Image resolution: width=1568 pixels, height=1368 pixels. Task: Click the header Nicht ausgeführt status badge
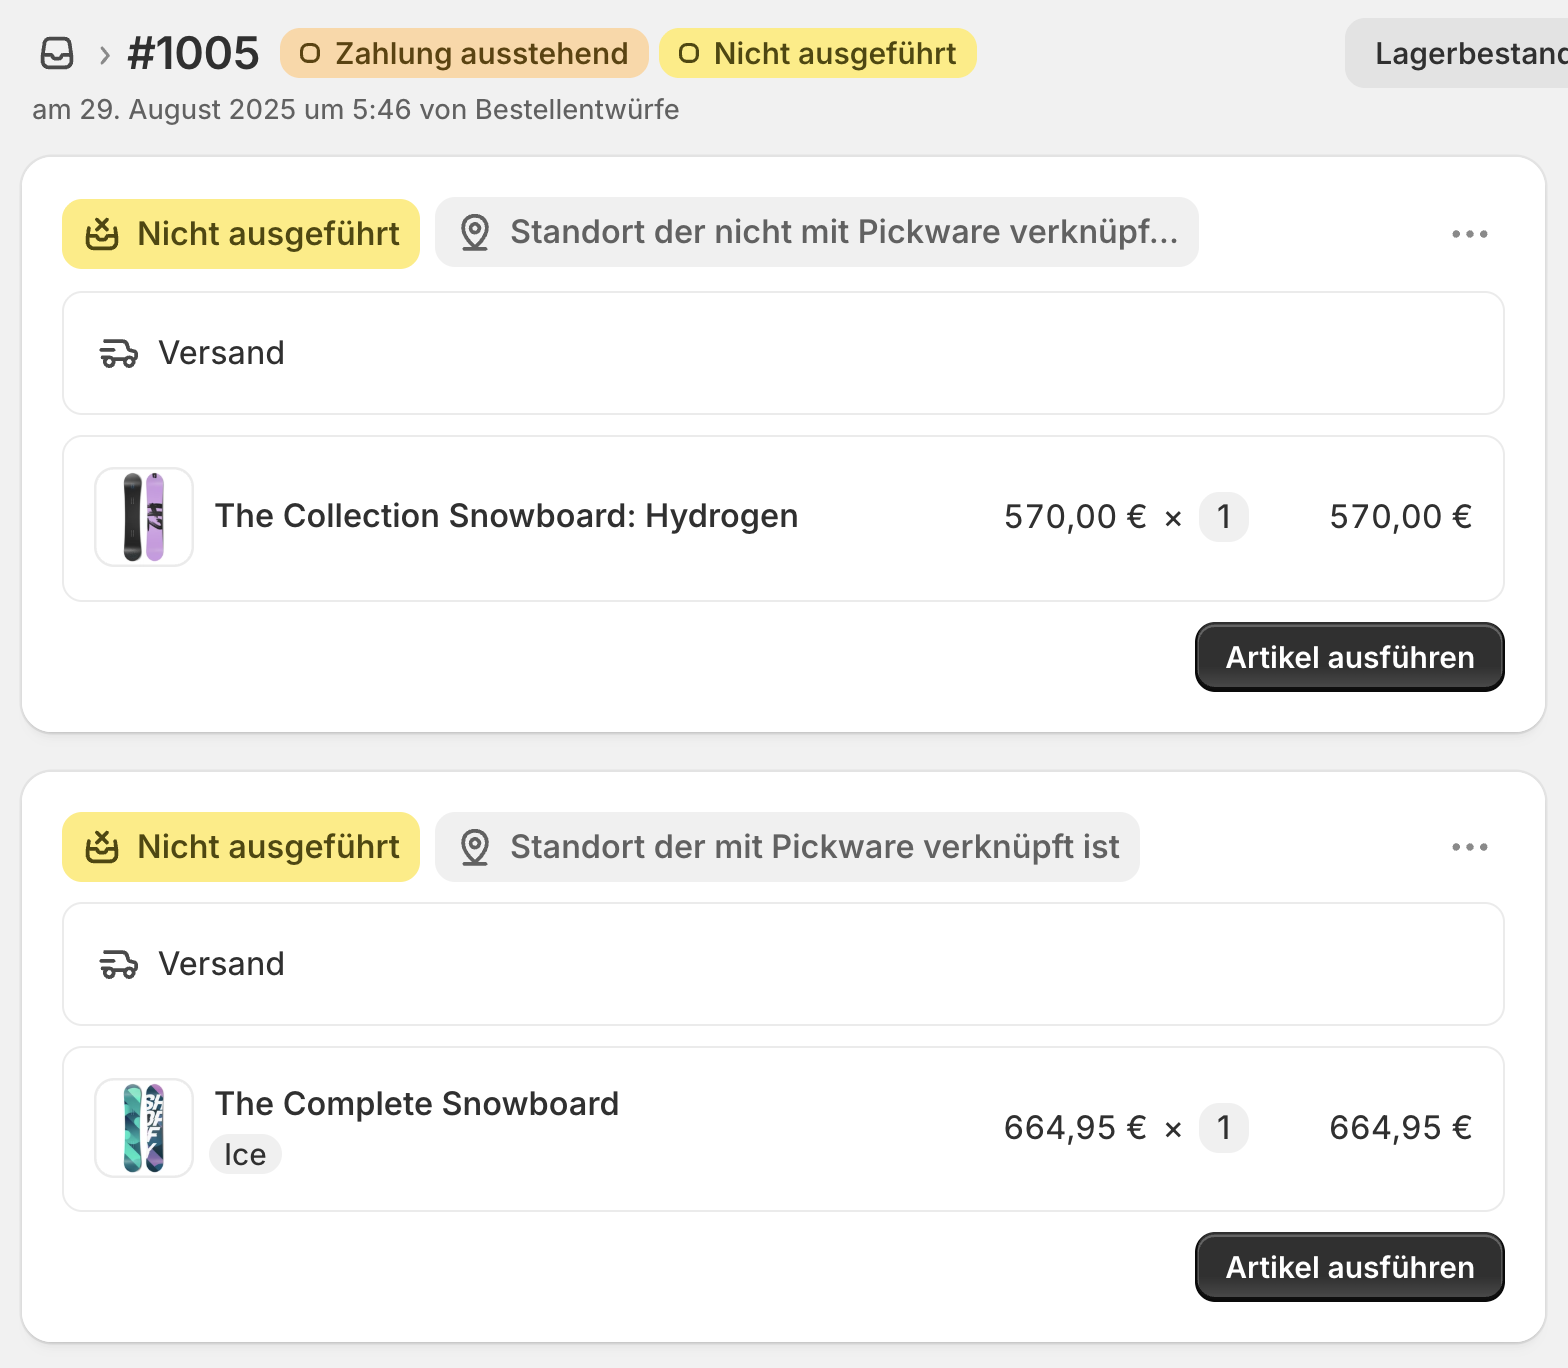coord(817,53)
